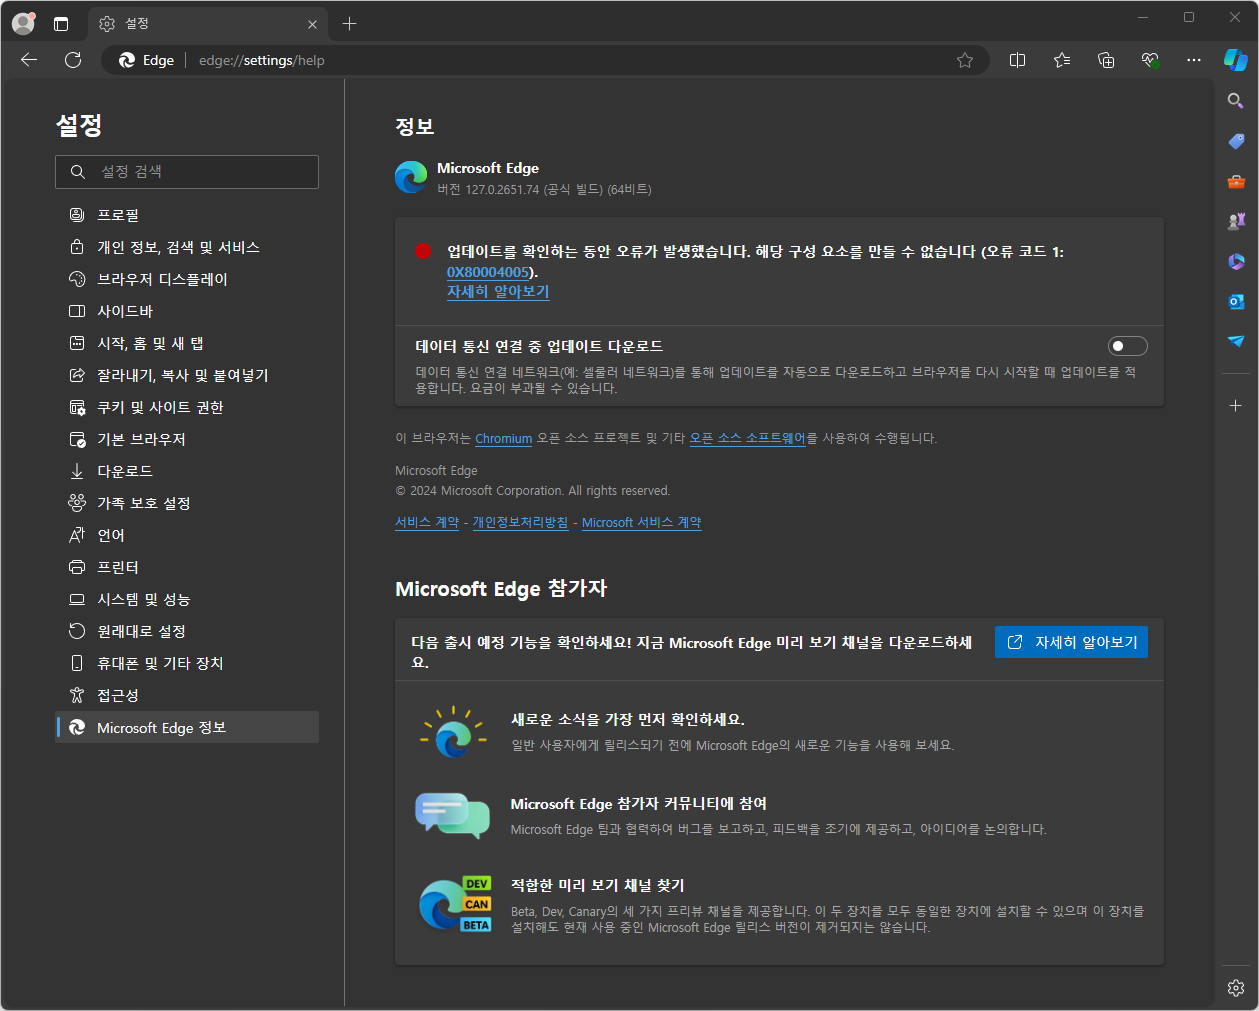Viewport: 1259px width, 1011px height.
Task: Open 언어 settings section
Action: point(188,535)
